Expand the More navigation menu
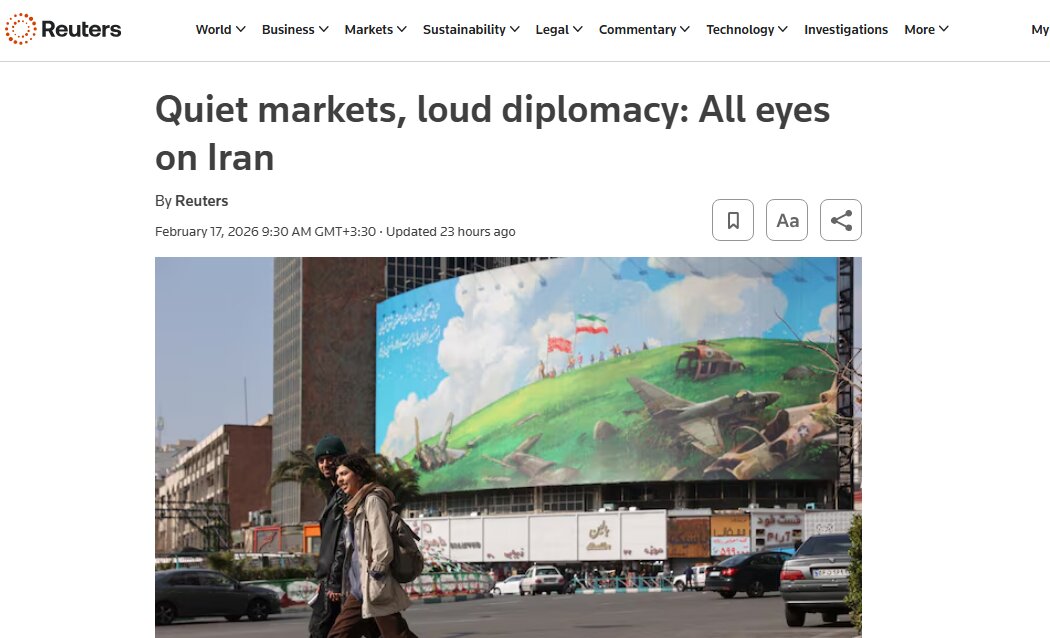This screenshot has width=1050, height=638. 926,29
